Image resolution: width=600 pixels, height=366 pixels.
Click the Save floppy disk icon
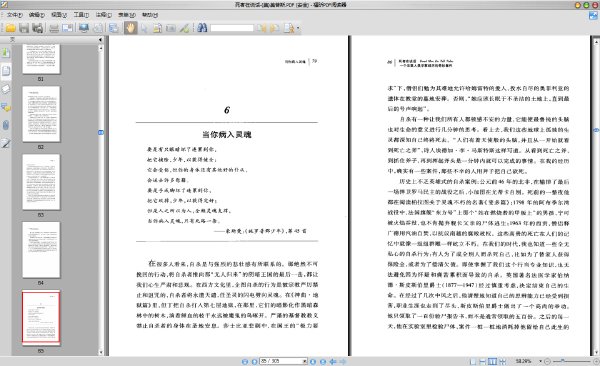pyautogui.click(x=24, y=28)
